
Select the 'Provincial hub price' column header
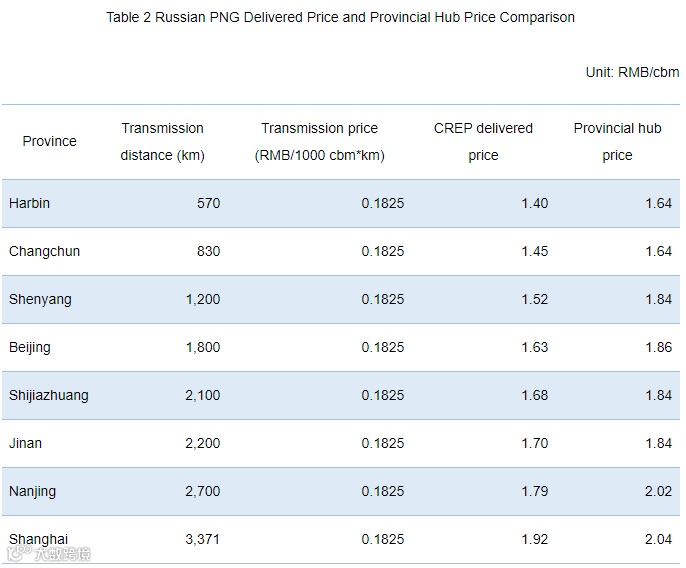coord(617,141)
